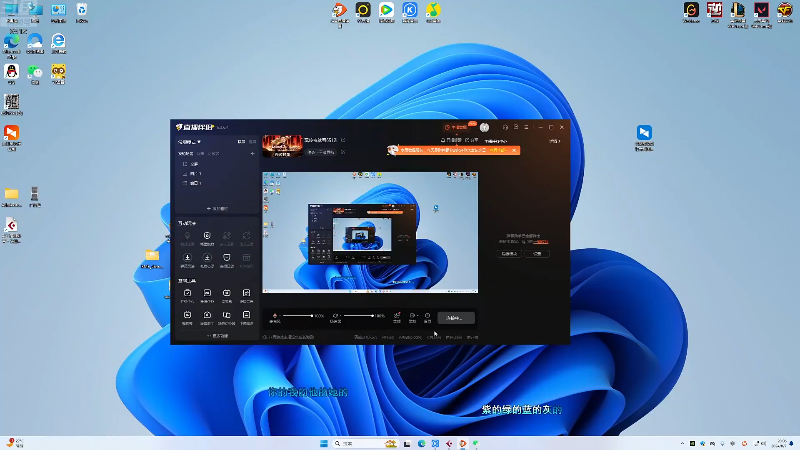Image resolution: width=800 pixels, height=450 pixels.
Task: Open the blue shortcut icon on right desktop
Action: tap(644, 137)
